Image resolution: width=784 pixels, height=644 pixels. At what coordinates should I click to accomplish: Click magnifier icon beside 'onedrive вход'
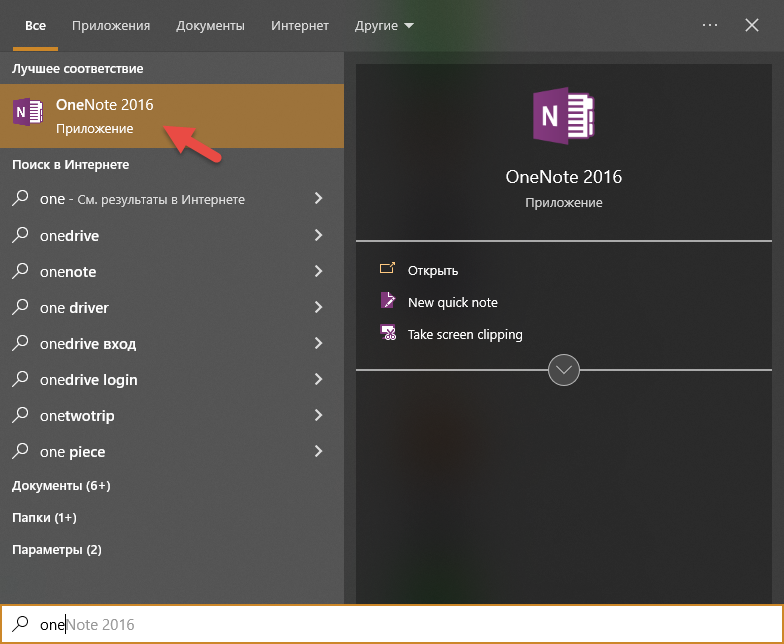coord(20,342)
